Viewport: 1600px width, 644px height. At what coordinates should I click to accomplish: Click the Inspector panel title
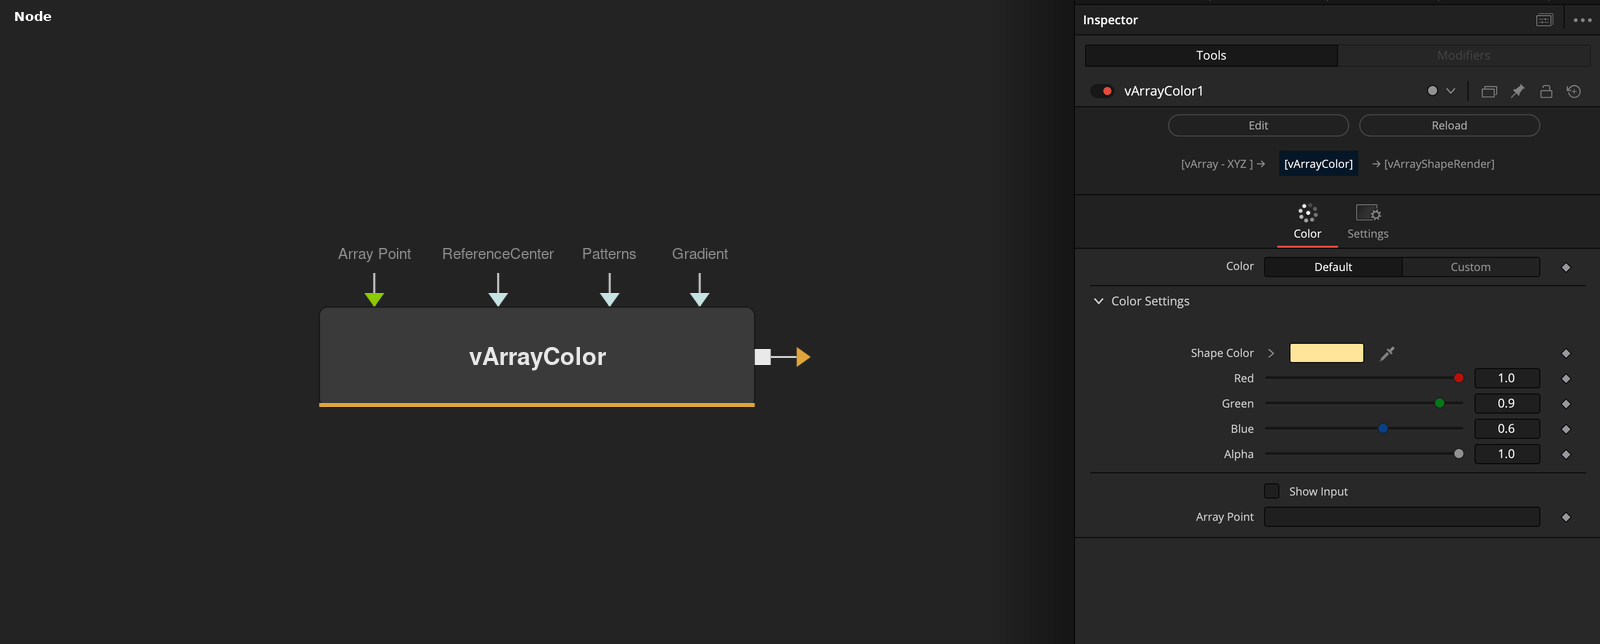(1110, 20)
